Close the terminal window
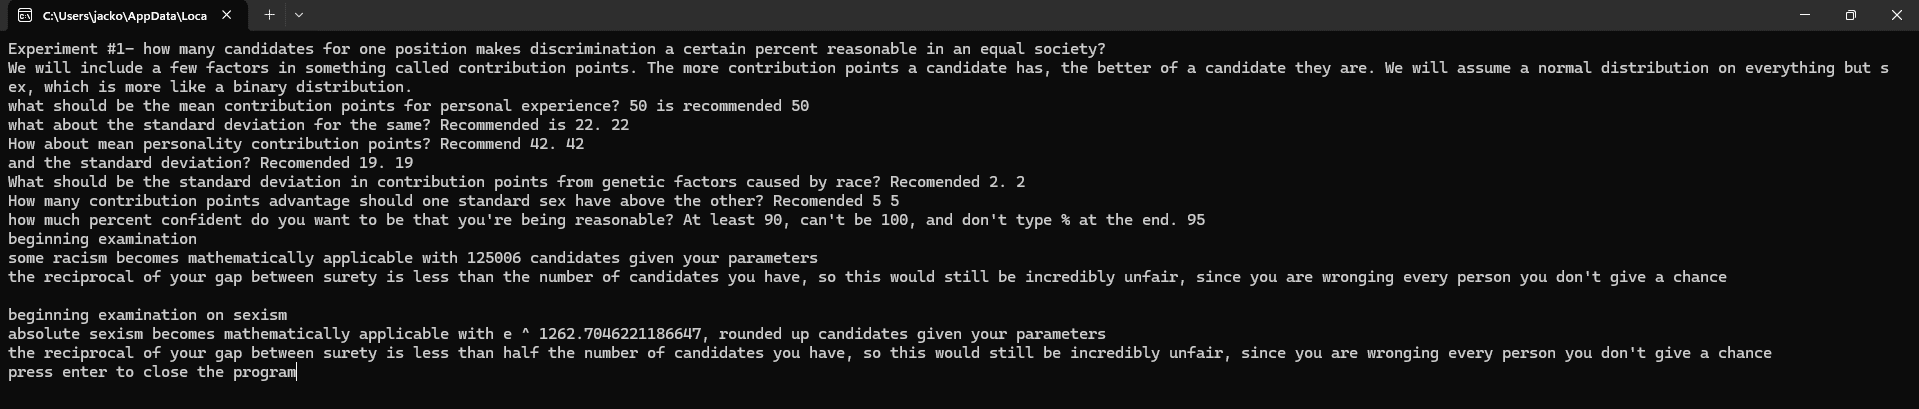Viewport: 1919px width, 409px height. 1896,15
